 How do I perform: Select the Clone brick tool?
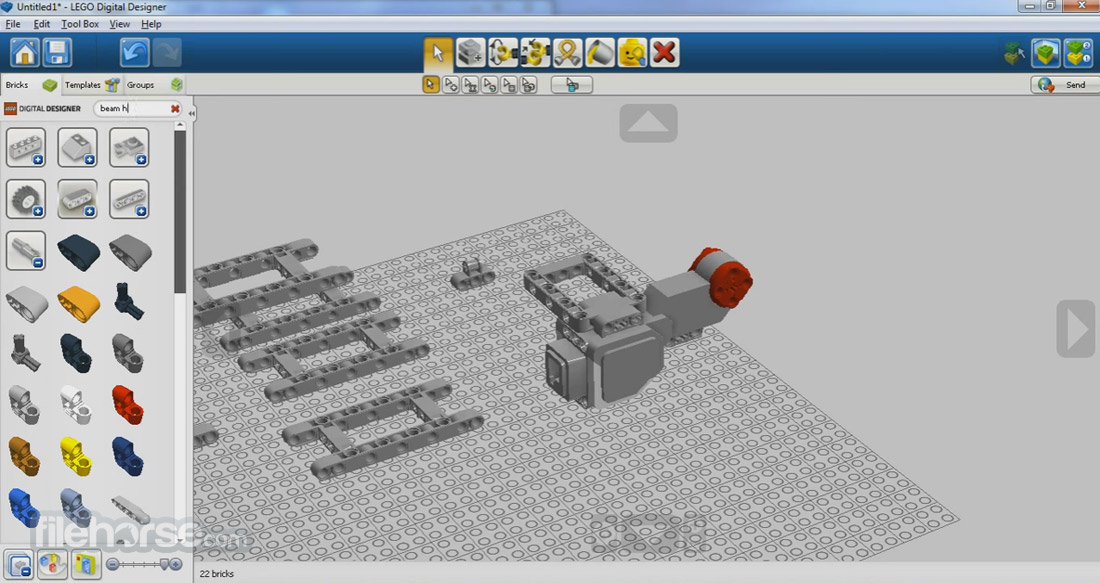pos(471,53)
